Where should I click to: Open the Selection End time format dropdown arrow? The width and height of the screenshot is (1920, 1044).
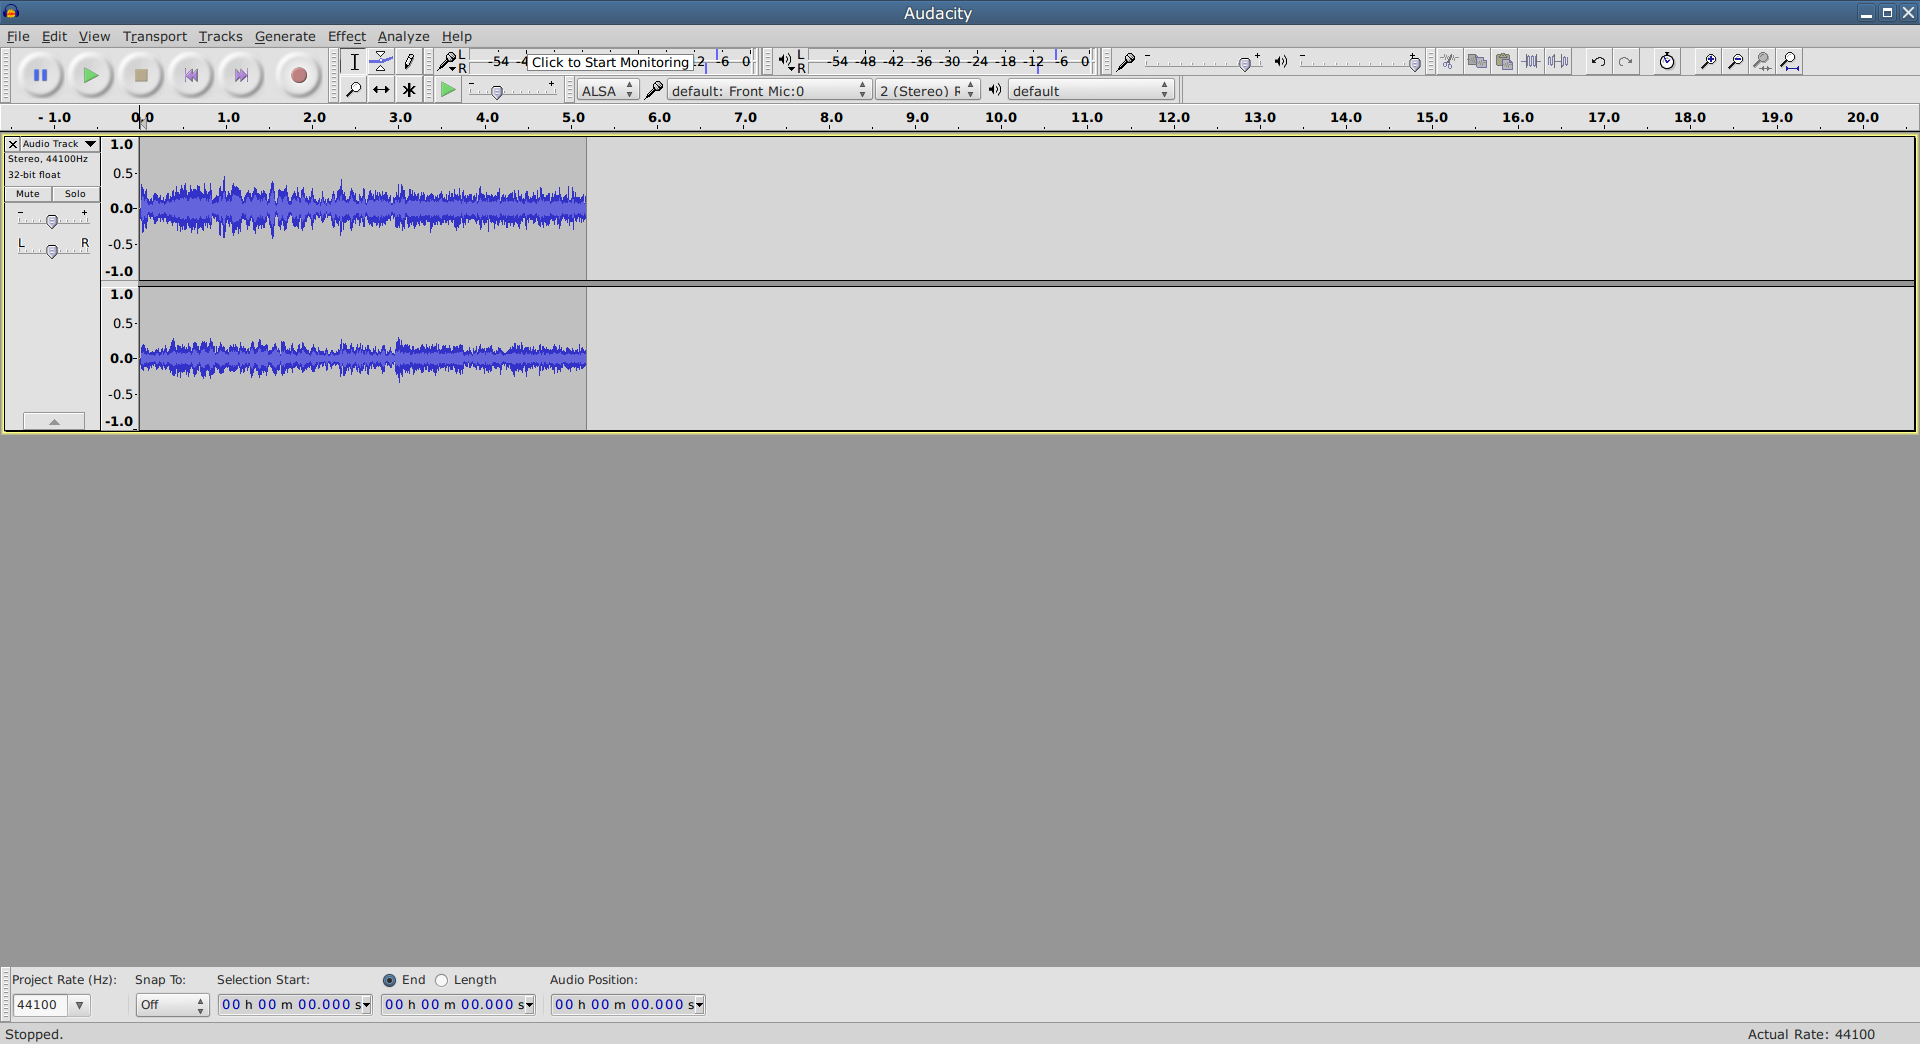coord(529,1005)
